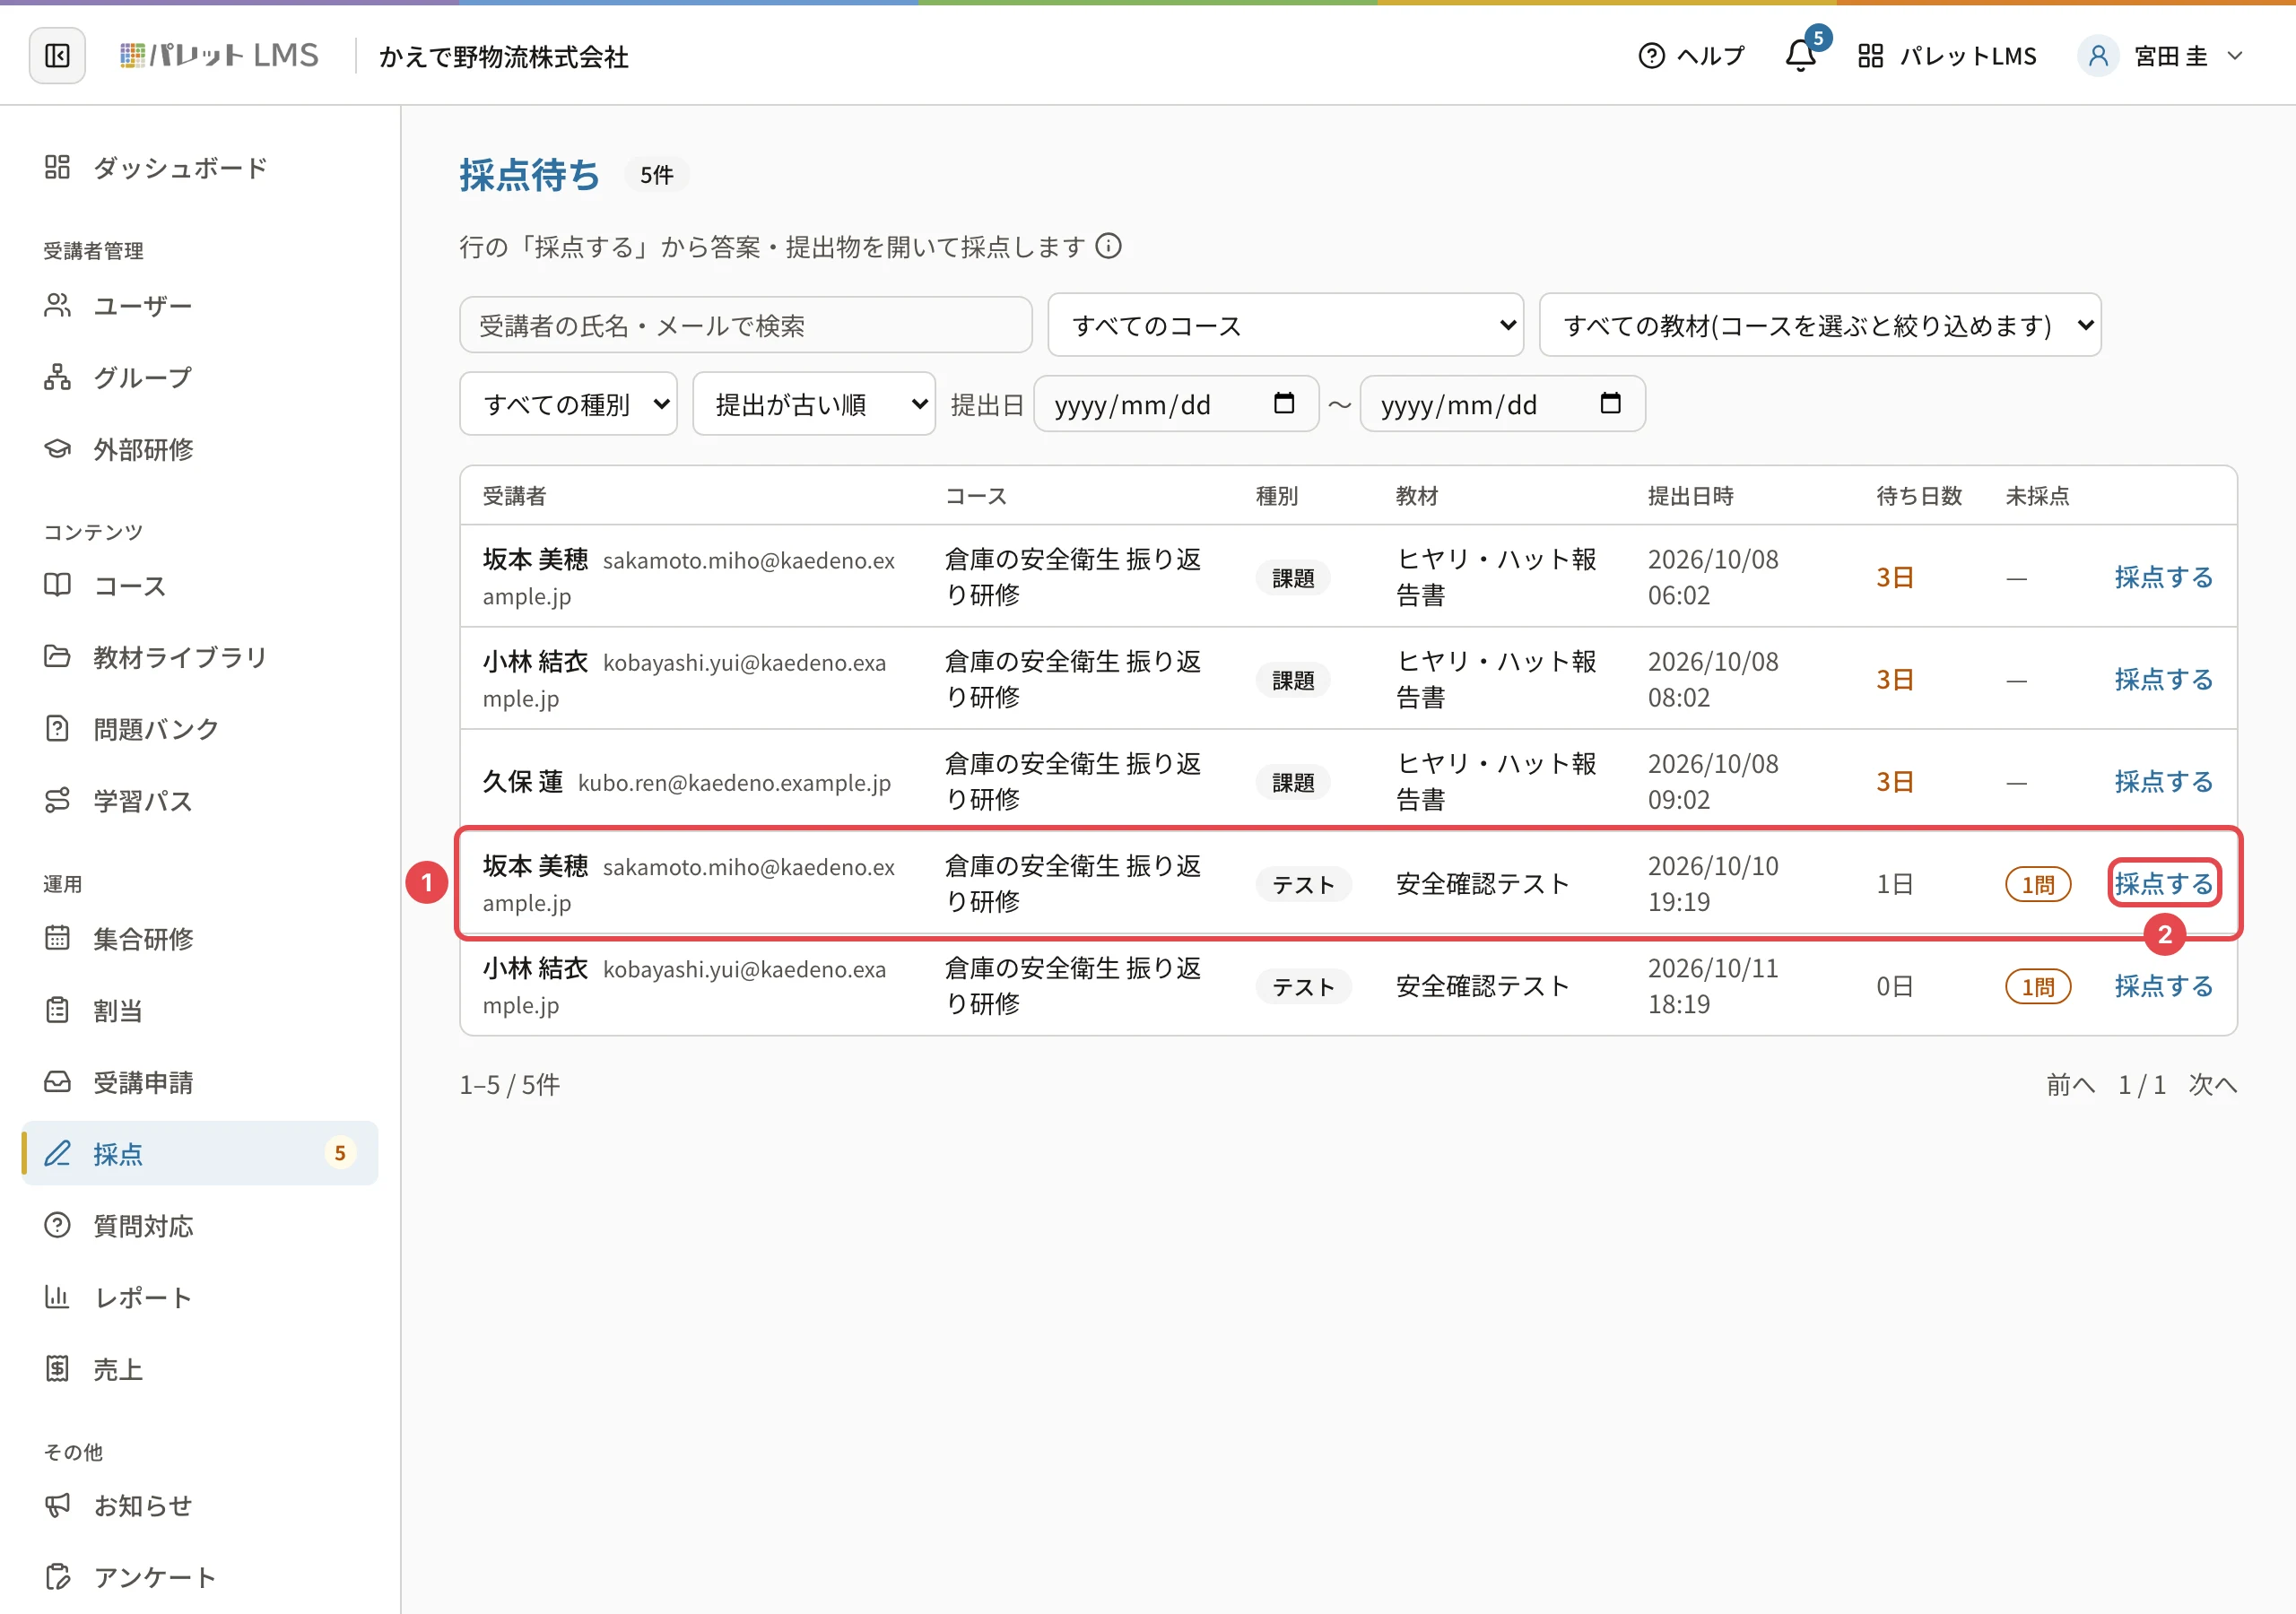Screen dimensions: 2296x1614
Task: Open the ヘルプ link in the header
Action: [1692, 56]
